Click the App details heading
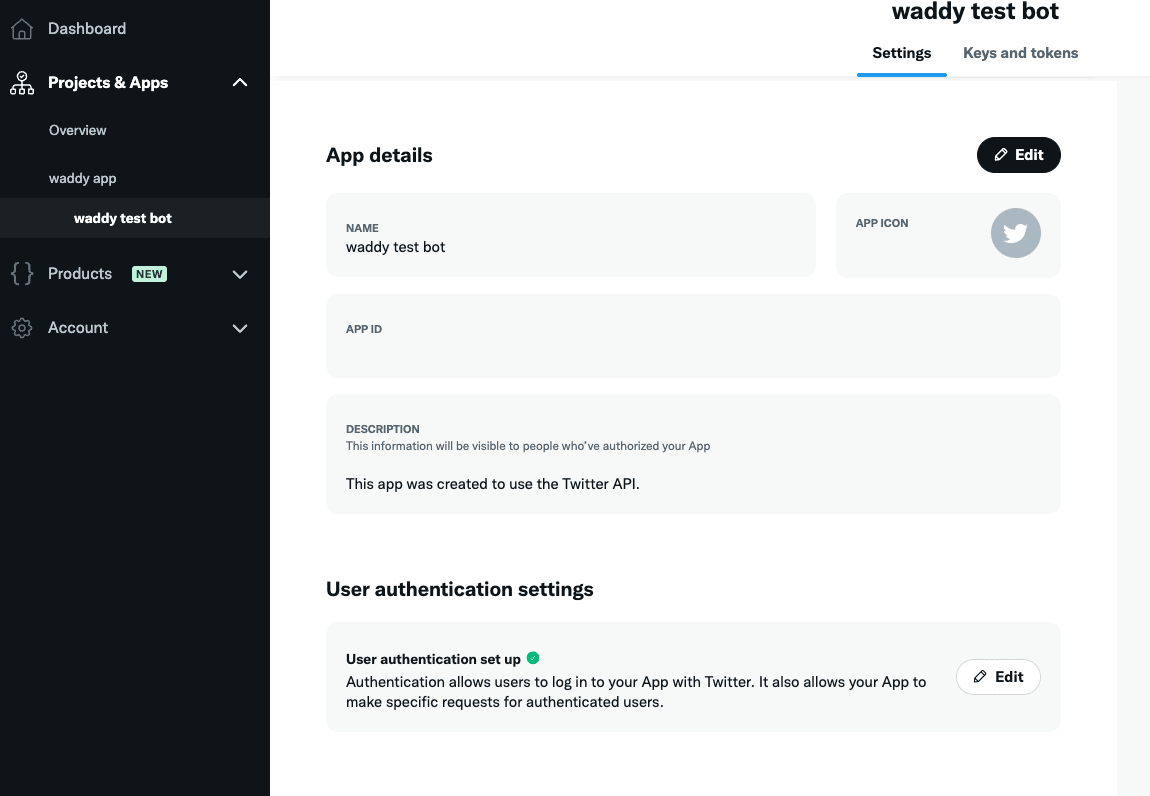 coord(379,156)
